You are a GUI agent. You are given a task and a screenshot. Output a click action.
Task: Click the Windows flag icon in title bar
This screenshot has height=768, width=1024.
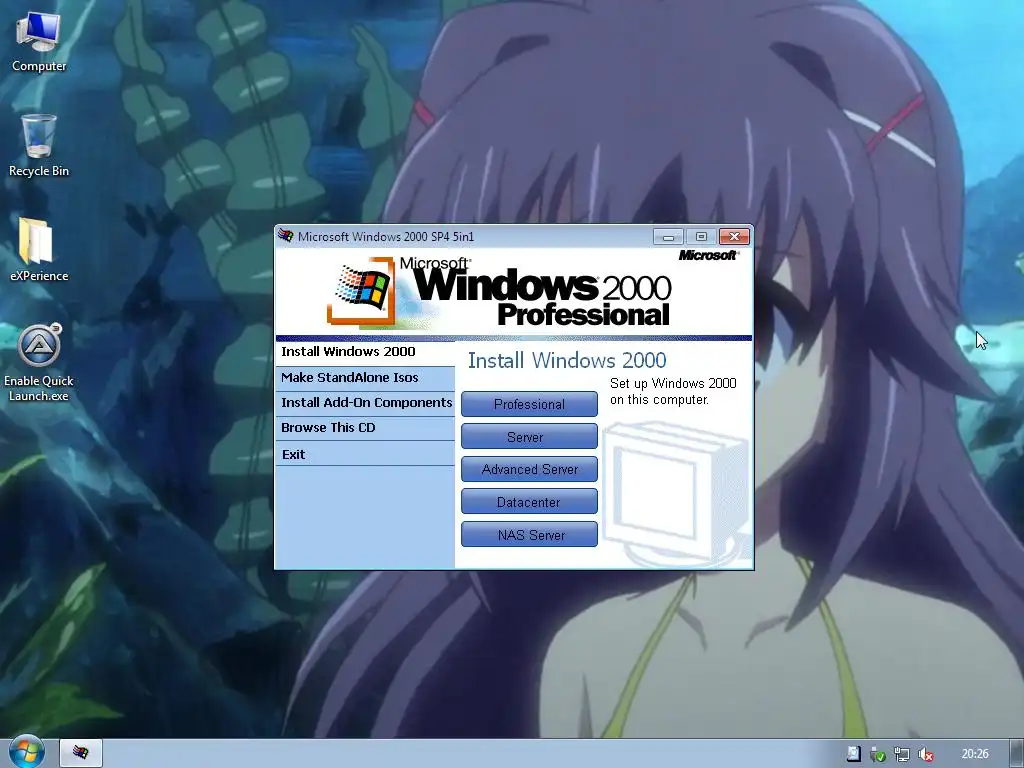(285, 236)
